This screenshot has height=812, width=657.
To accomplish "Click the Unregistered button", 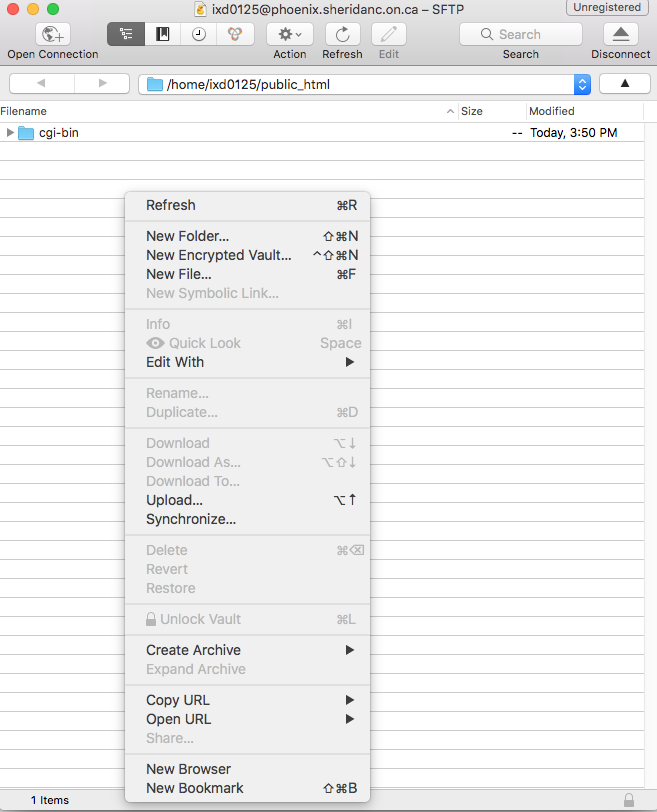I will 607,8.
